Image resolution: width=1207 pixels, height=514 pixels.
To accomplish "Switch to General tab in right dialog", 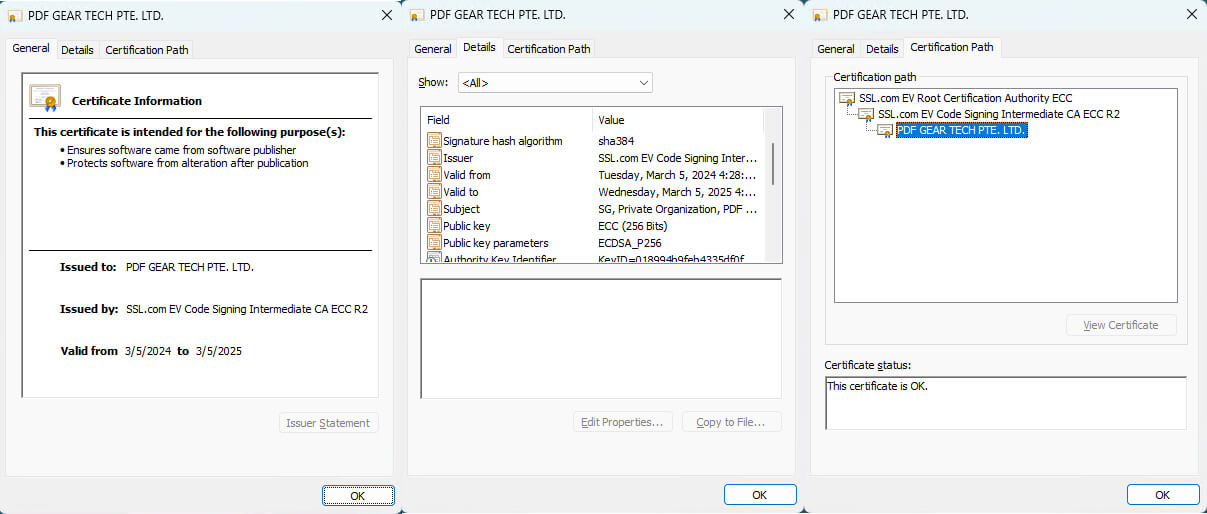I will (x=835, y=49).
